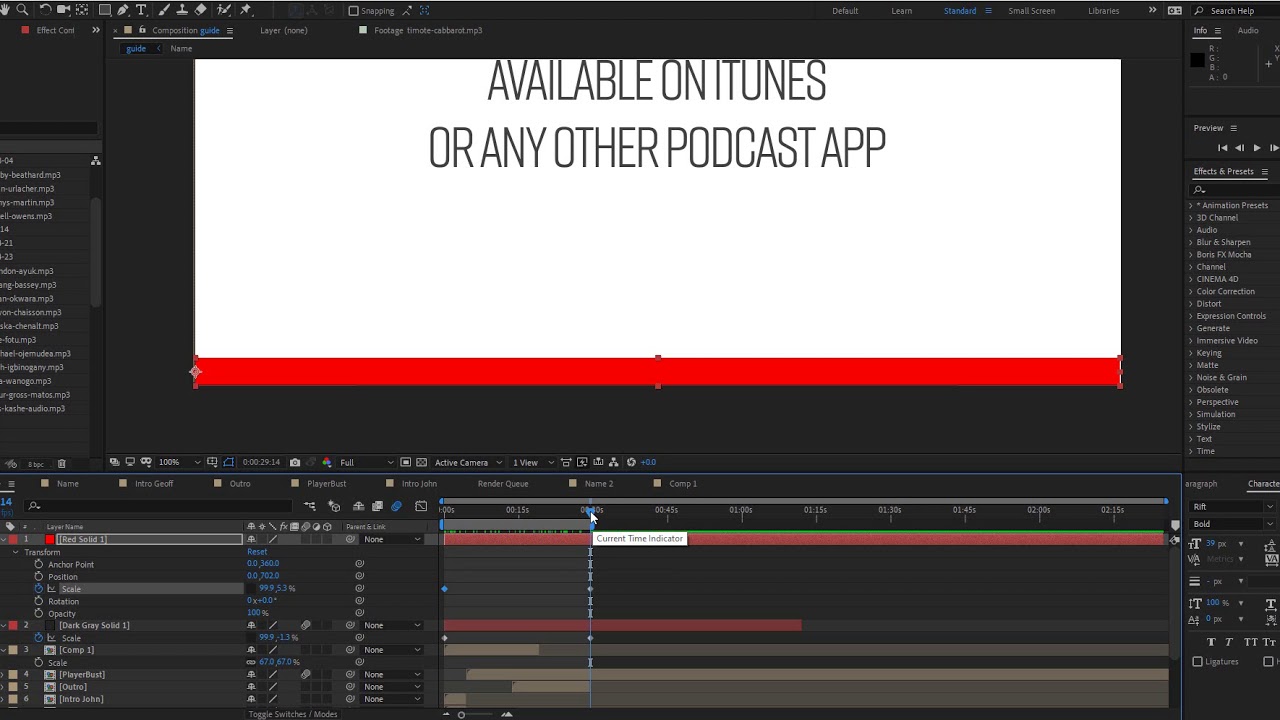The width and height of the screenshot is (1280, 720).
Task: Open parent dropdown for Red Solid 1
Action: (392, 540)
